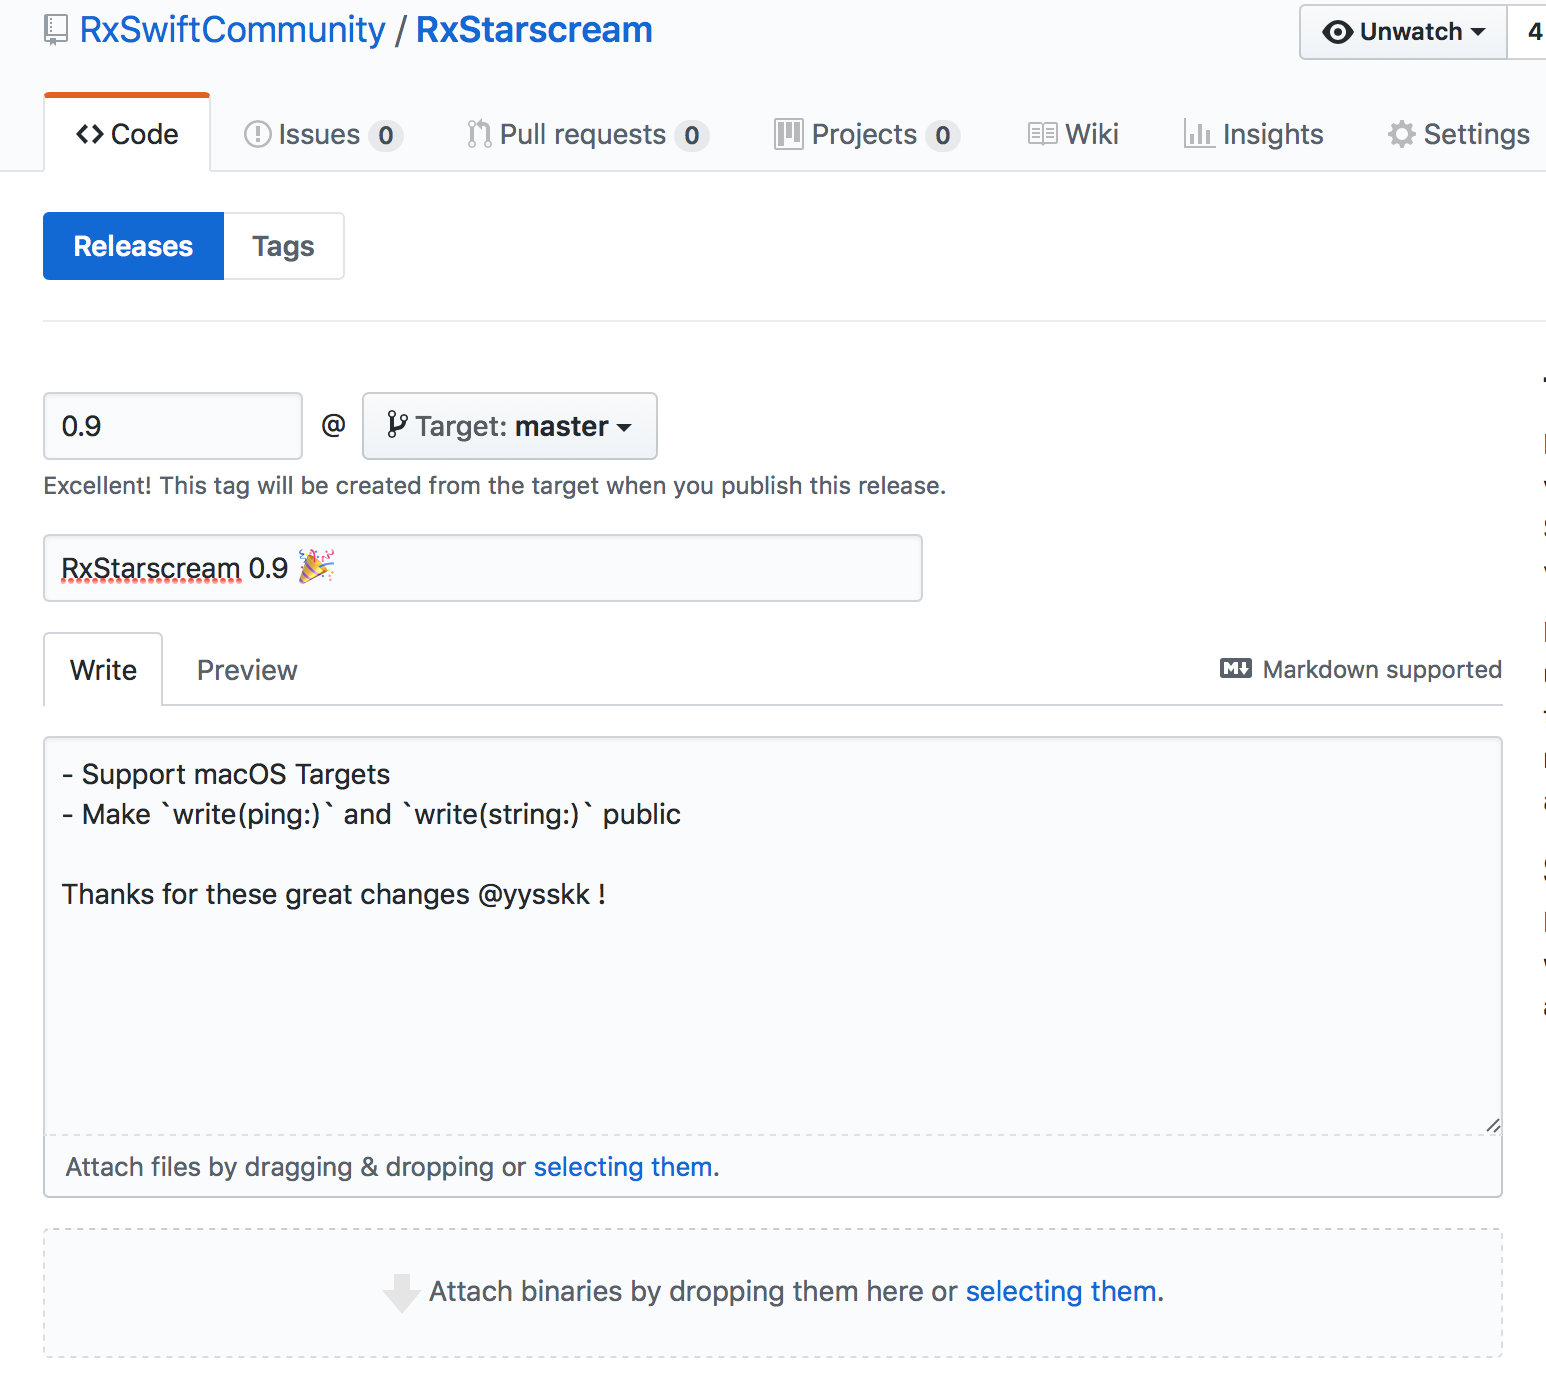Edit the tag version field 0.9
The height and width of the screenshot is (1384, 1546).
(173, 426)
